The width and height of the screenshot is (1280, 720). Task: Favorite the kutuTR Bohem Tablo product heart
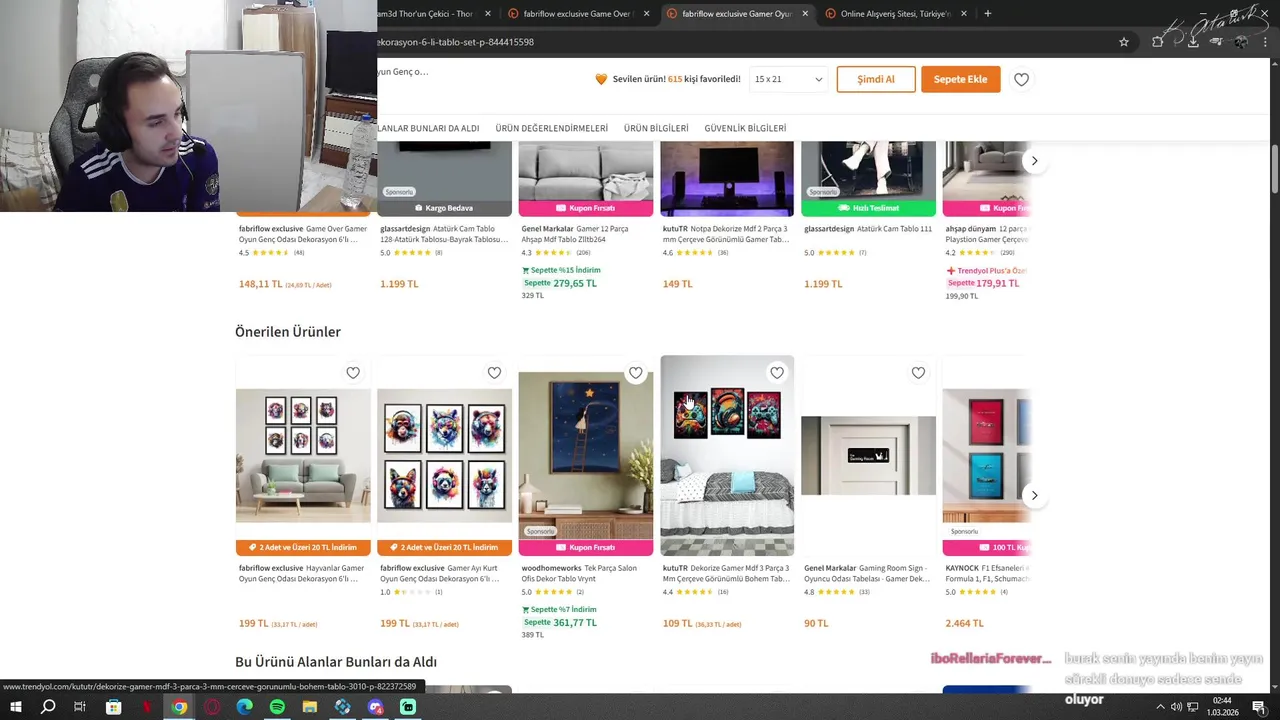pyautogui.click(x=777, y=373)
